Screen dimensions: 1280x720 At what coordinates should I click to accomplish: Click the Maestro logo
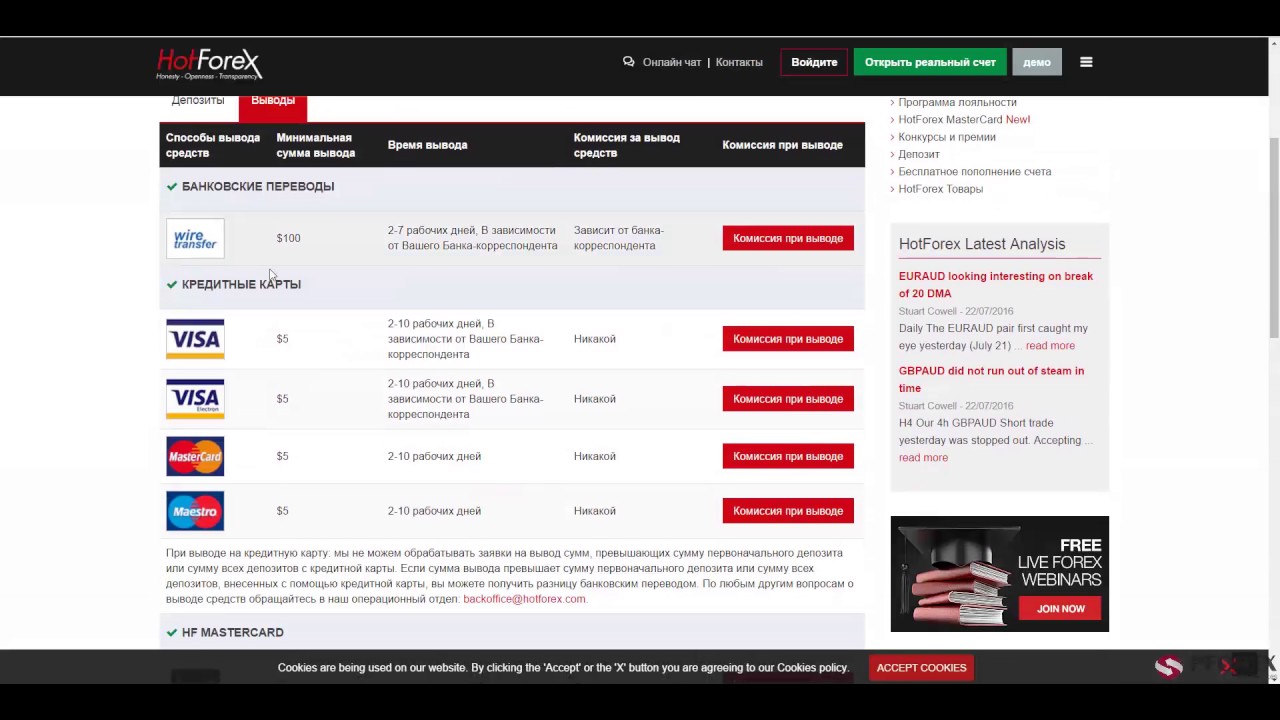point(195,511)
